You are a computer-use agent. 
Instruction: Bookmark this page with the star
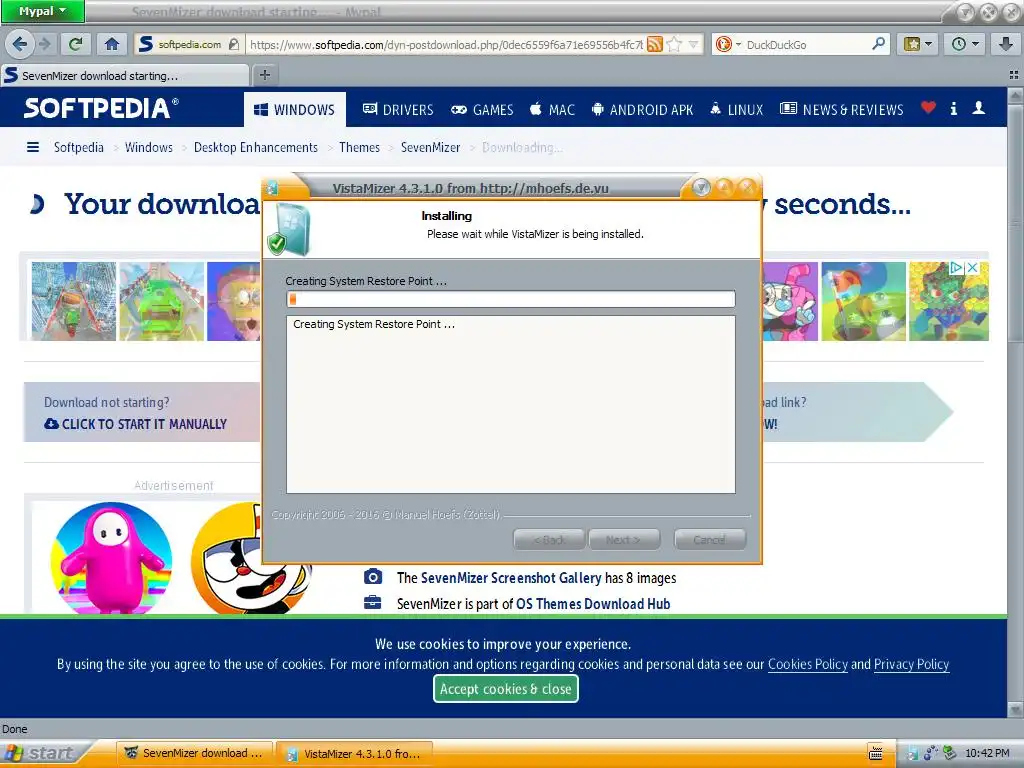coord(675,44)
